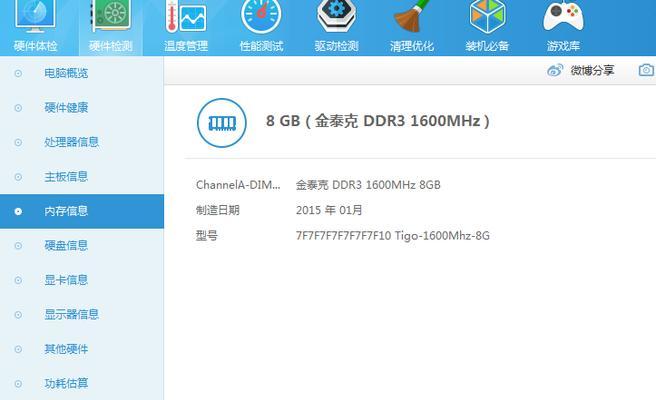Click the 8 GB 金泰克 DDR3 1600MHz heading
The height and width of the screenshot is (400, 656).
tap(378, 121)
